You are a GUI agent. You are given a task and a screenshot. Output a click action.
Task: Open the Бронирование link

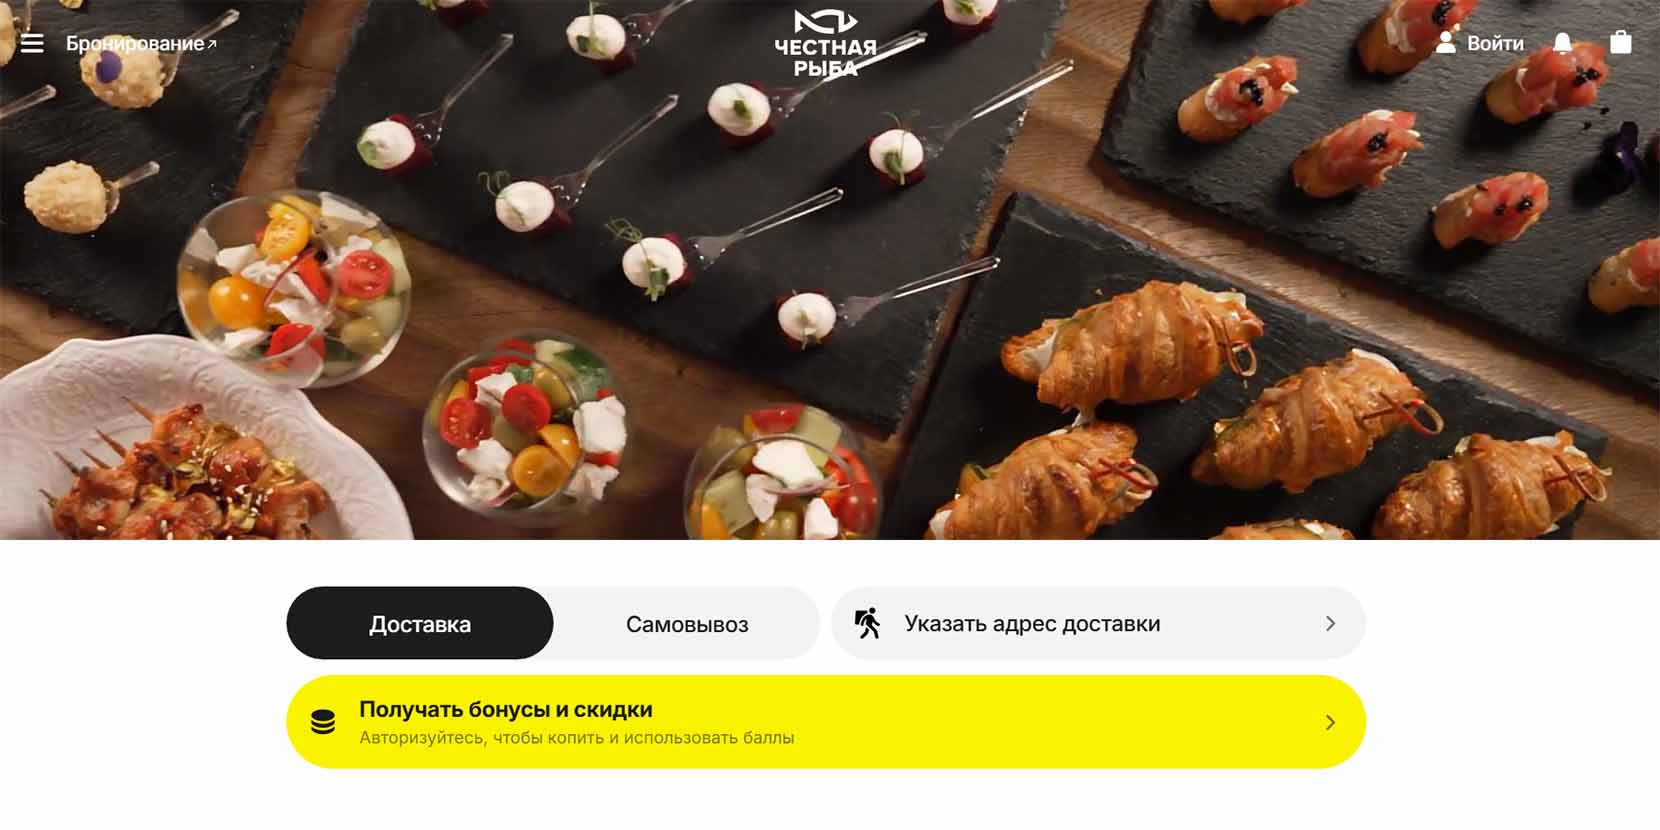coord(135,44)
